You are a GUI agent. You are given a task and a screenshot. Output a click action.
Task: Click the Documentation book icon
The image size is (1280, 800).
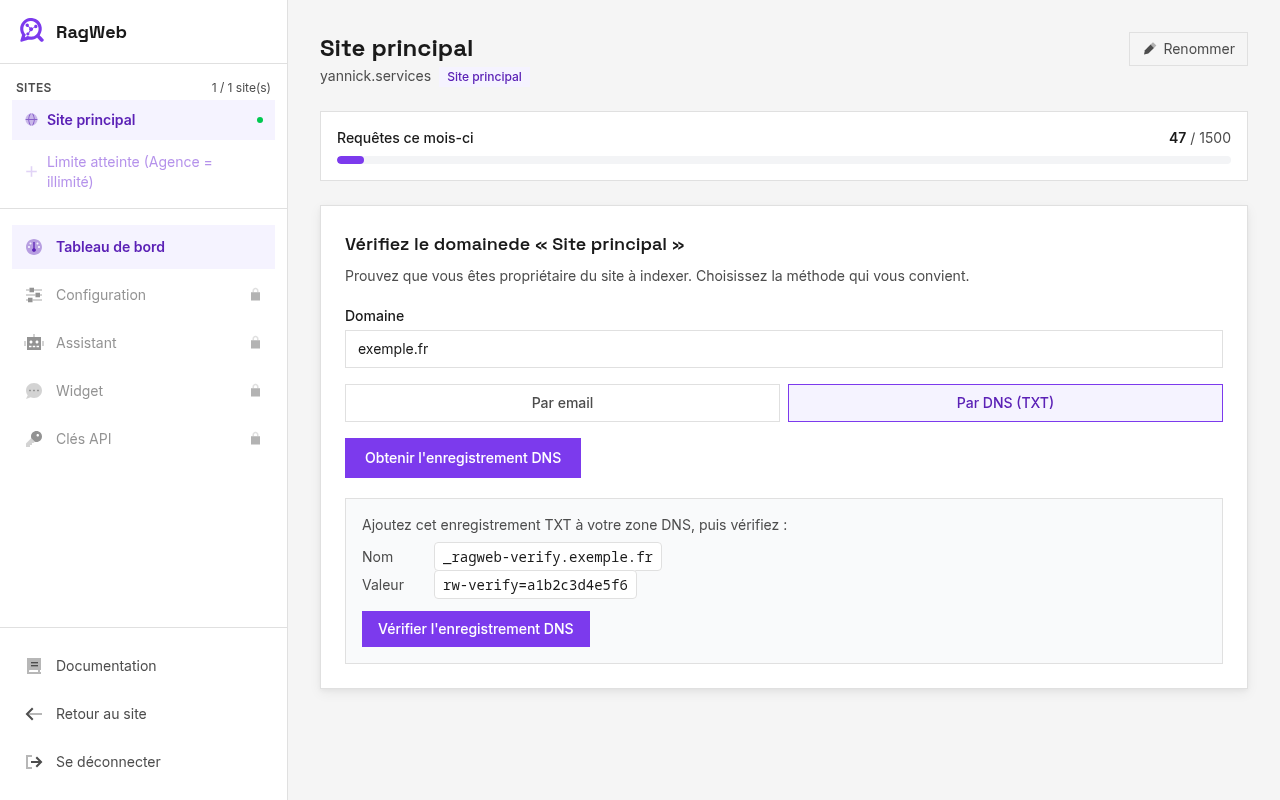coord(34,666)
